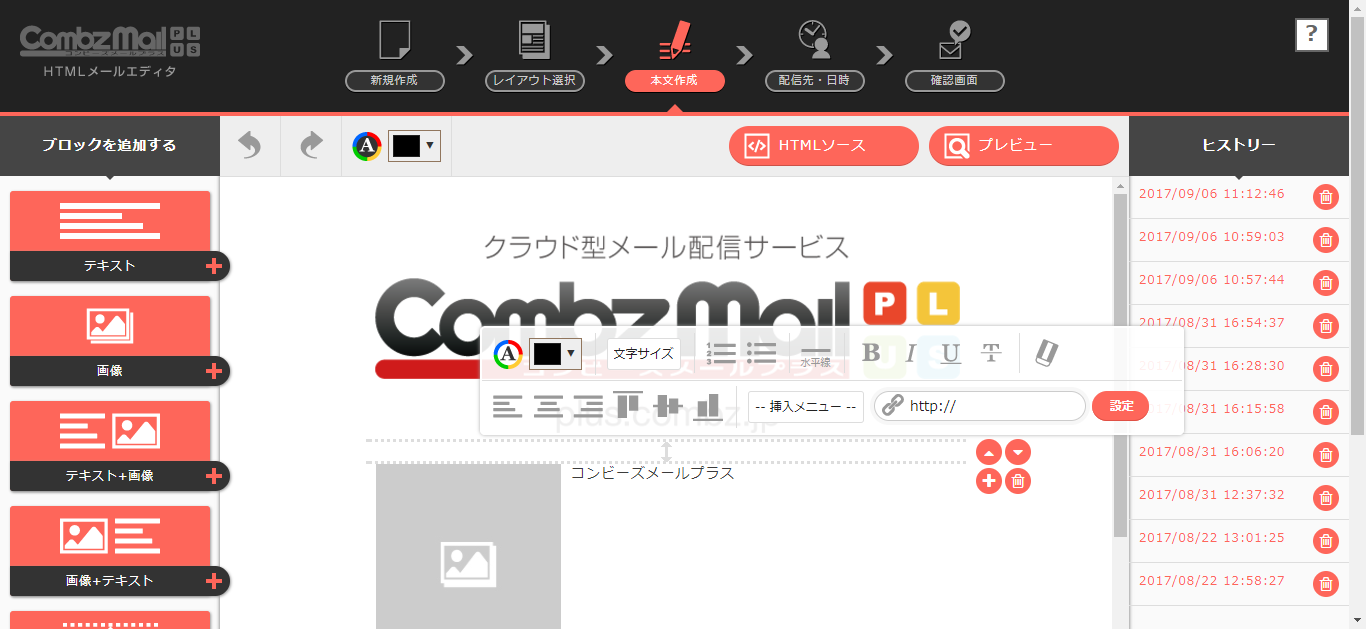The width and height of the screenshot is (1366, 629).
Task: Click the プレビュー button
Action: 1023,145
